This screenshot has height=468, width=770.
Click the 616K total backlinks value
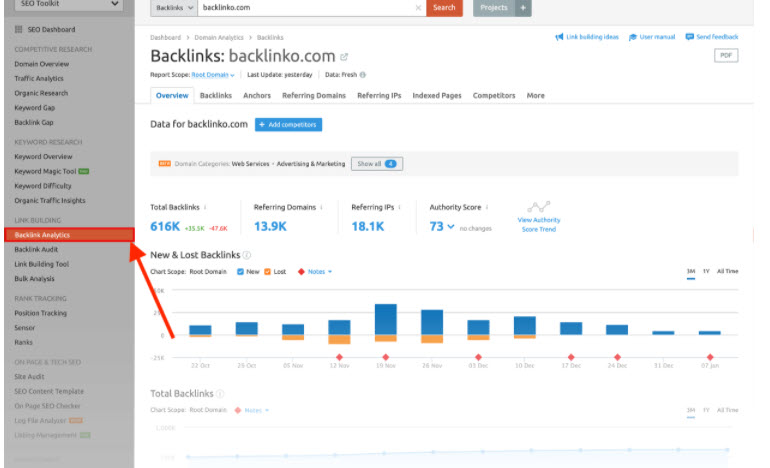point(165,226)
